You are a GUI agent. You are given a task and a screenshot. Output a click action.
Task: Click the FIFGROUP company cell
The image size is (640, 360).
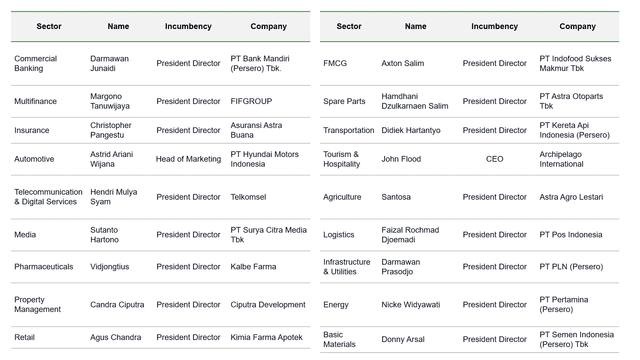(251, 101)
